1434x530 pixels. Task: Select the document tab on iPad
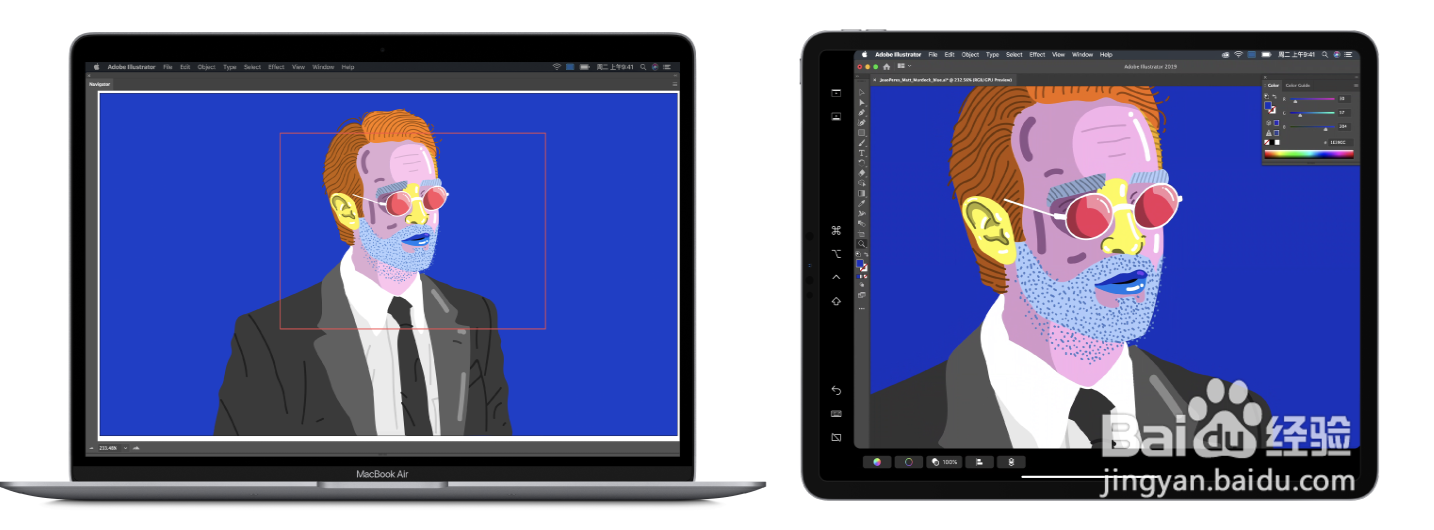pyautogui.click(x=943, y=79)
